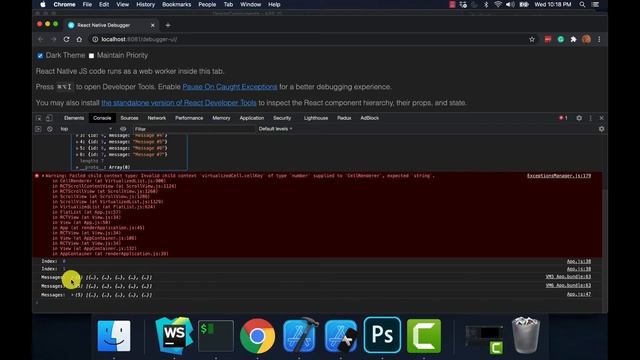This screenshot has width=640, height=360.
Task: Launch WebStorm from the Dock
Action: pyautogui.click(x=174, y=336)
